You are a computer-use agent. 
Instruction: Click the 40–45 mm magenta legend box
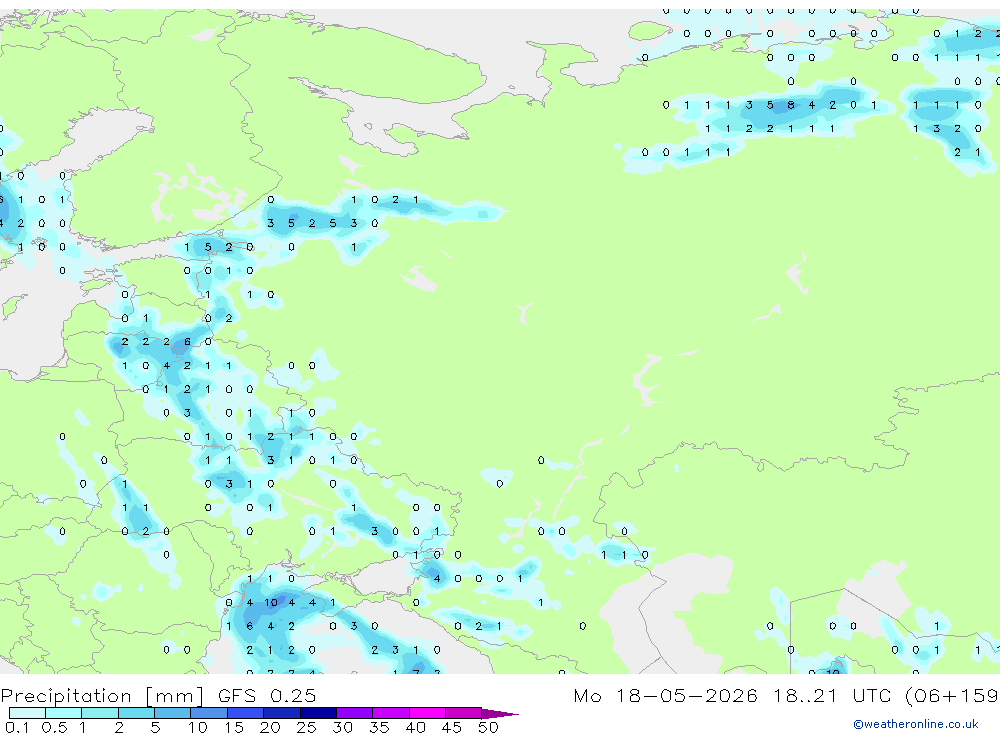[x=427, y=713]
